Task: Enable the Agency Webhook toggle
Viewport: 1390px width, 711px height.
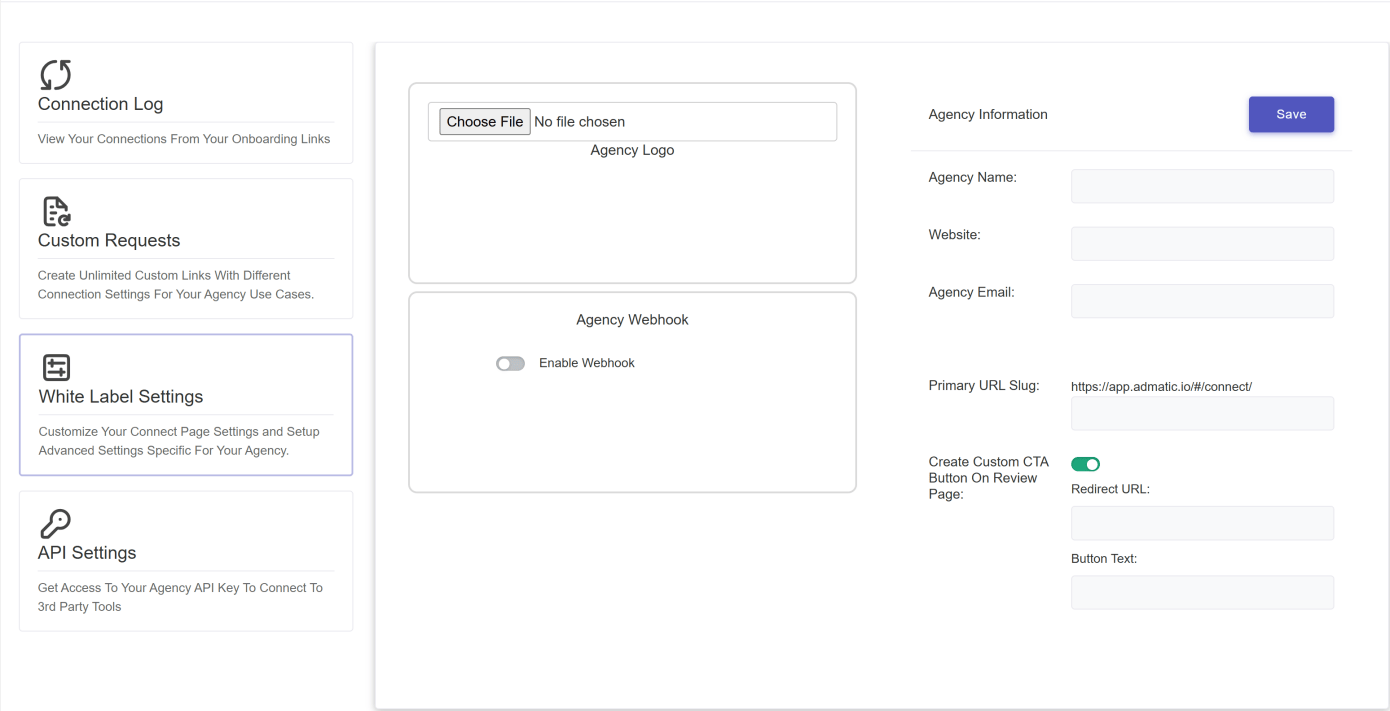Action: (x=510, y=363)
